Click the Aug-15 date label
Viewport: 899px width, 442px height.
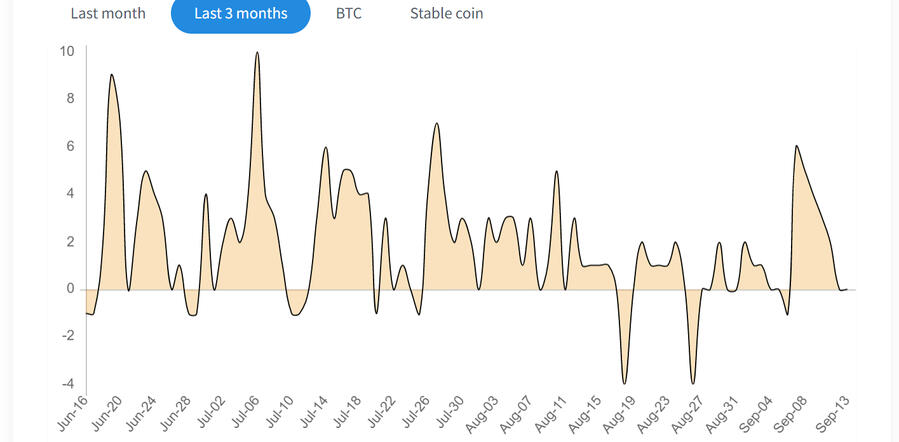point(582,415)
